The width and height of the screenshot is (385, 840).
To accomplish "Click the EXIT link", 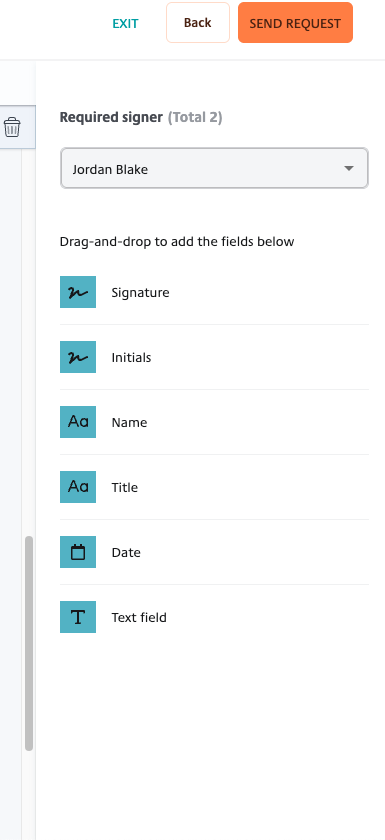I will point(125,24).
